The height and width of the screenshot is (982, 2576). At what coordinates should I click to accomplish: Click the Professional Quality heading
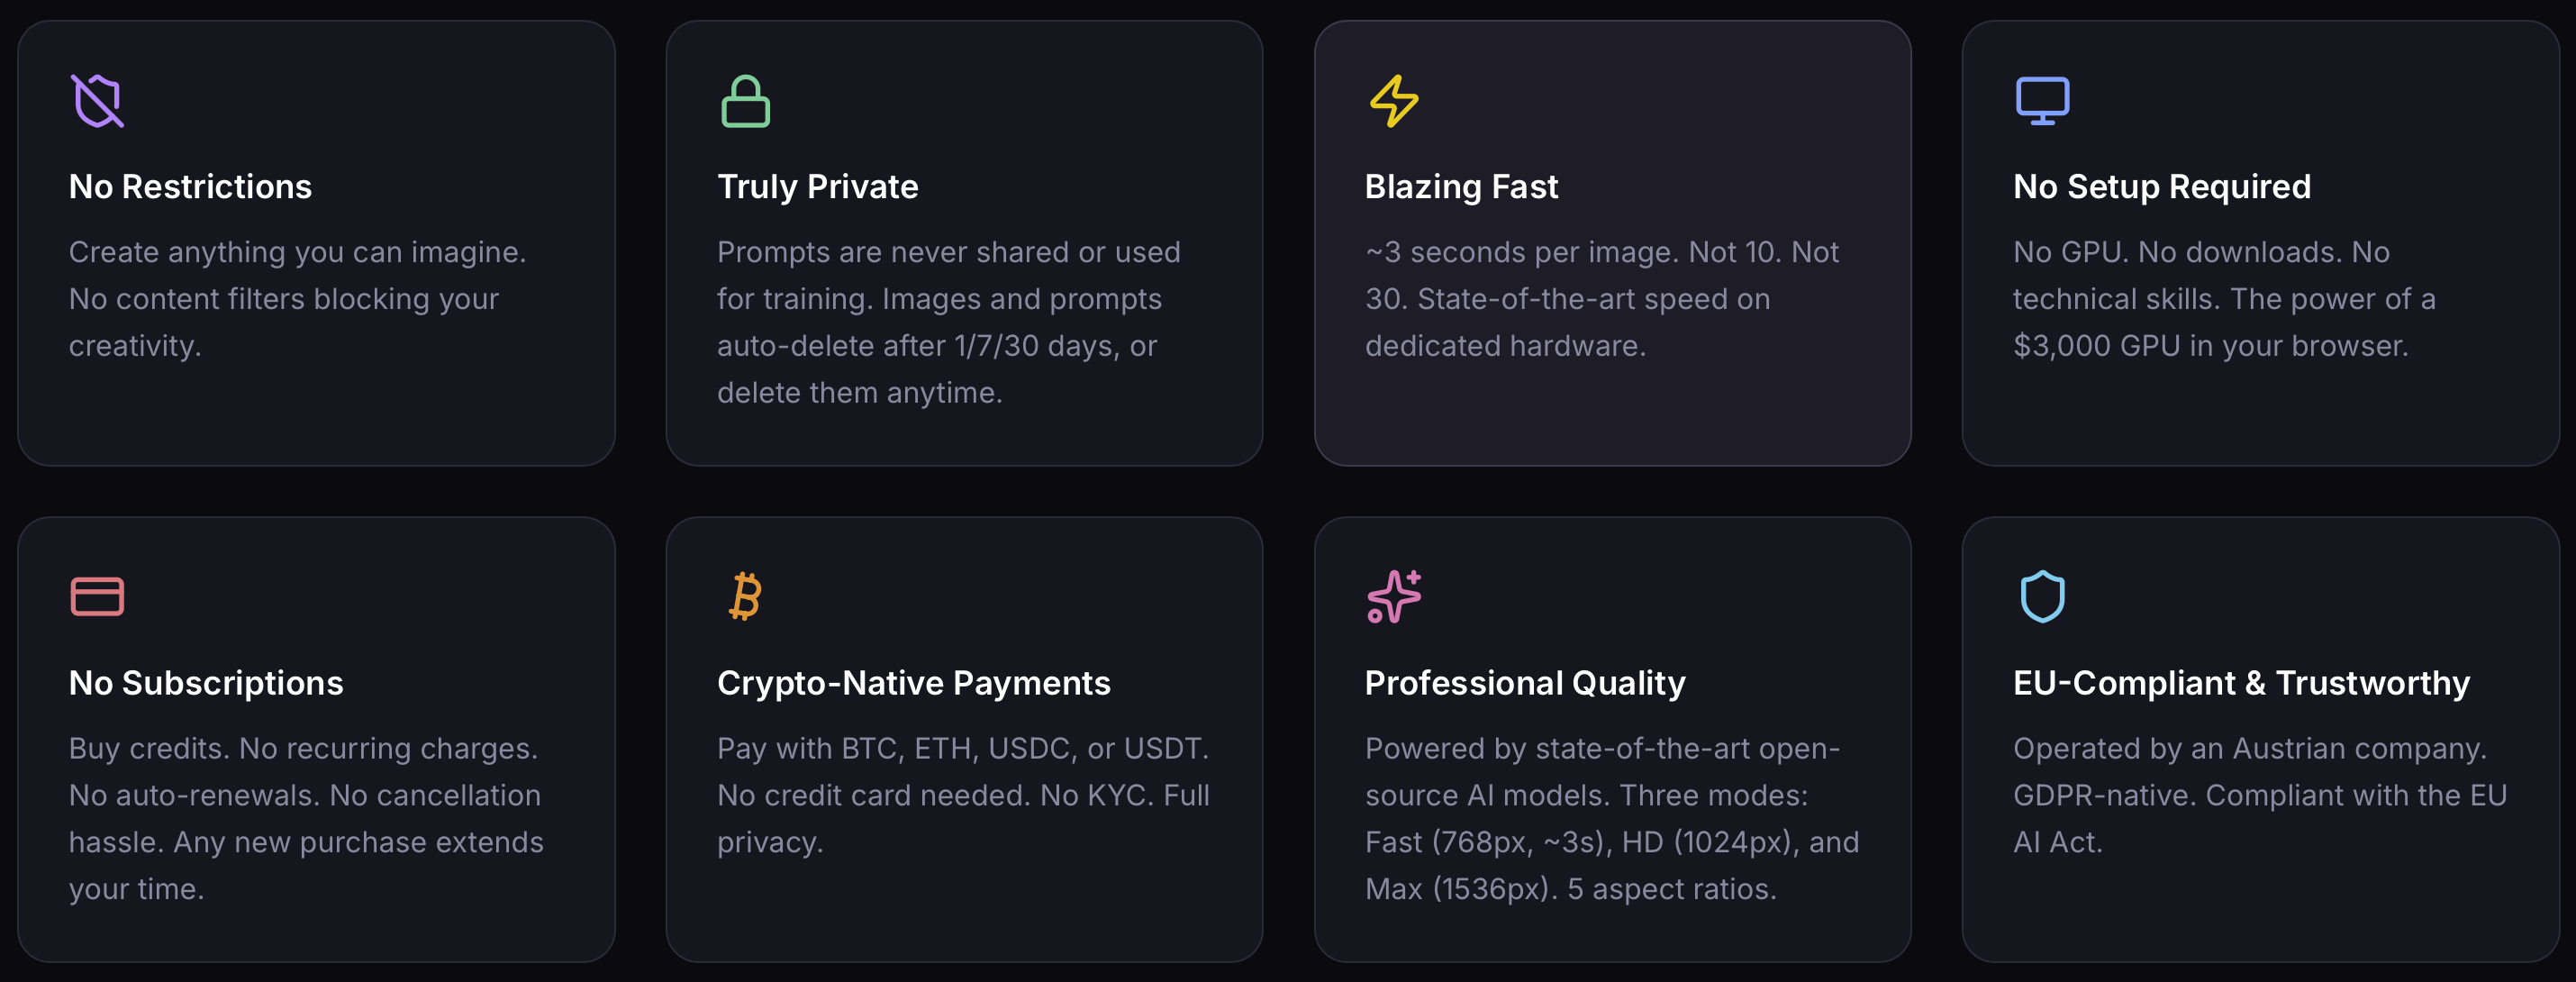coord(1524,683)
